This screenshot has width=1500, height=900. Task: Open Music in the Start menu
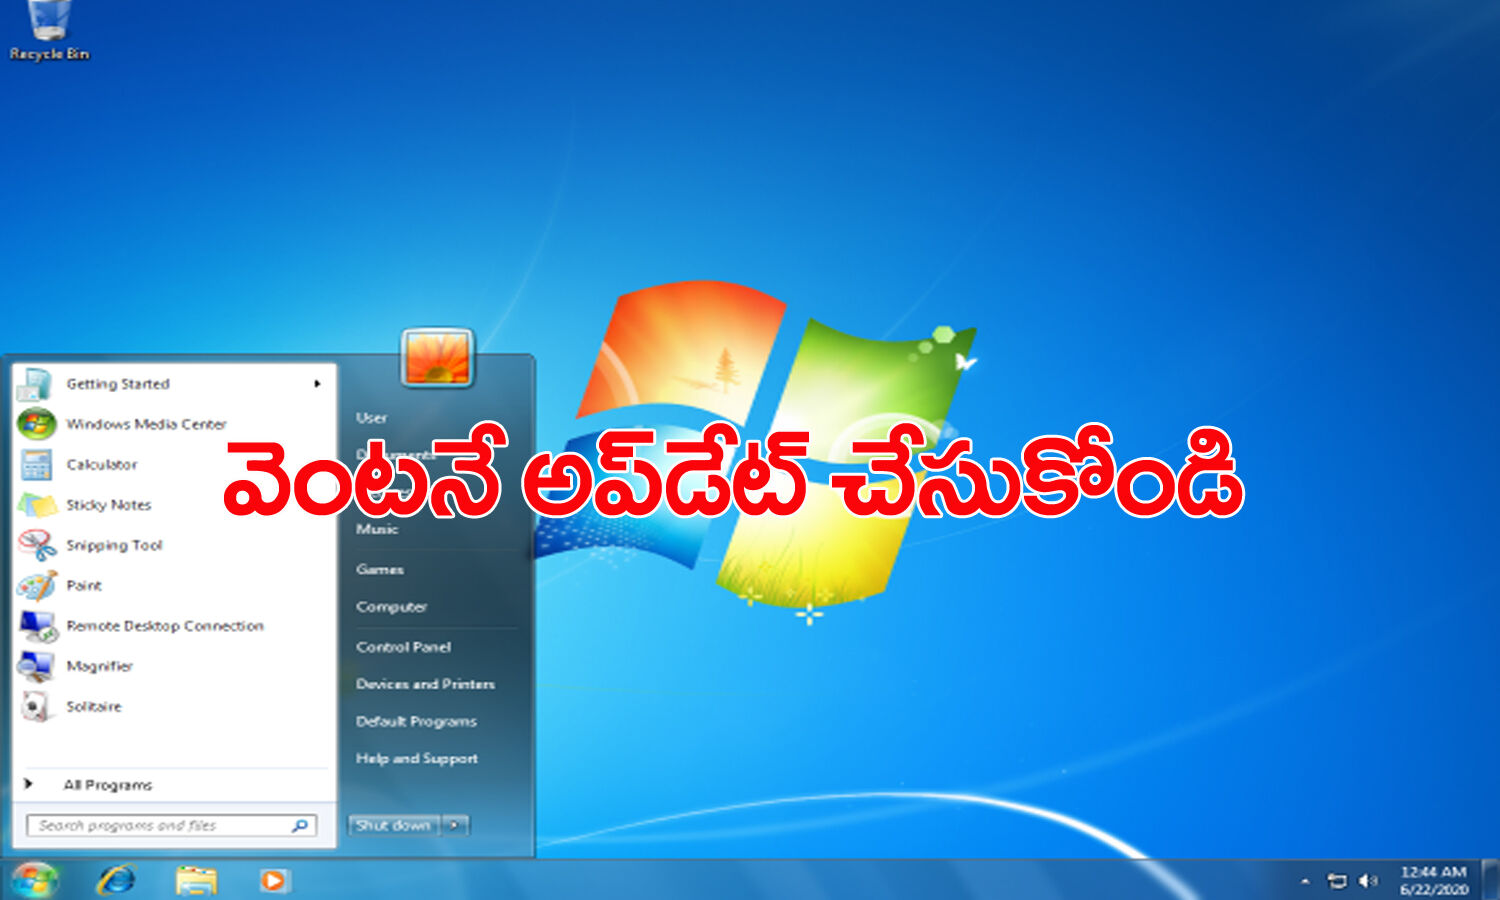(x=377, y=529)
